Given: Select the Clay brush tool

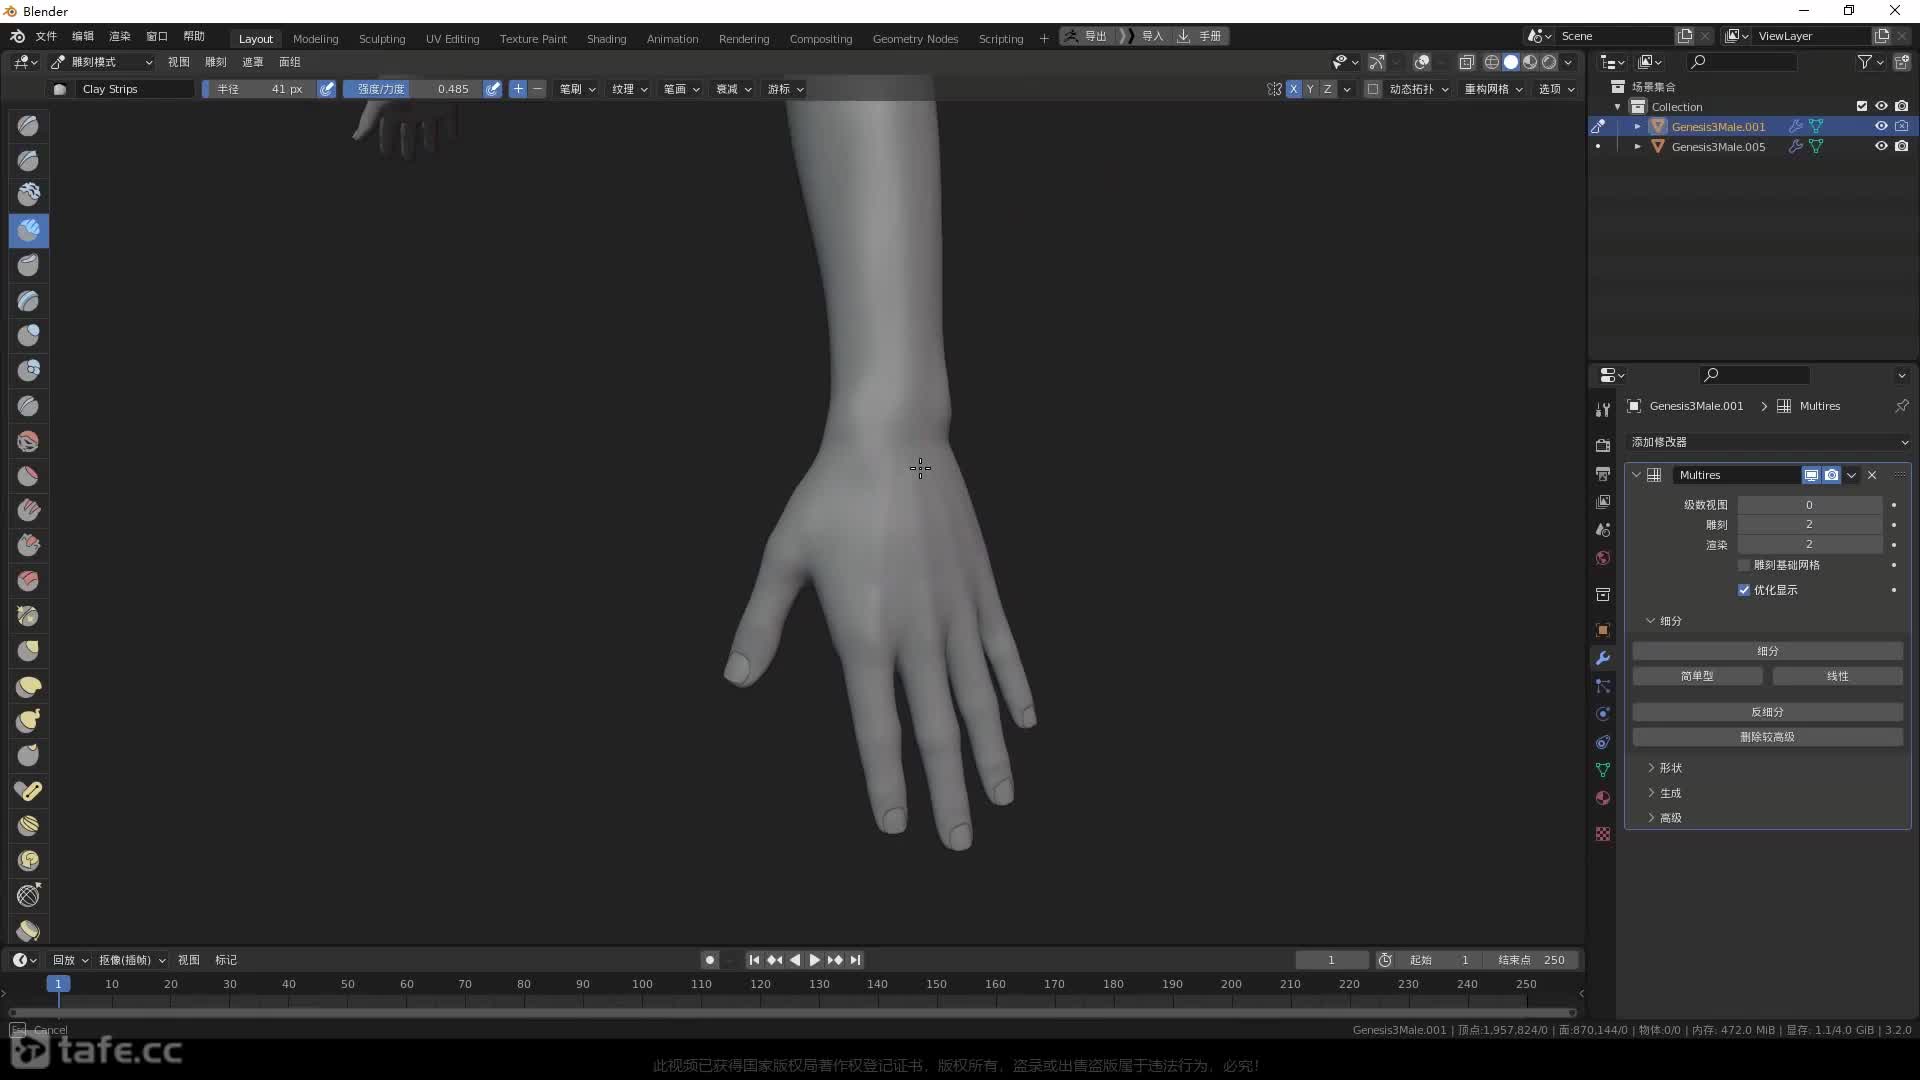Looking at the screenshot, I should point(28,195).
